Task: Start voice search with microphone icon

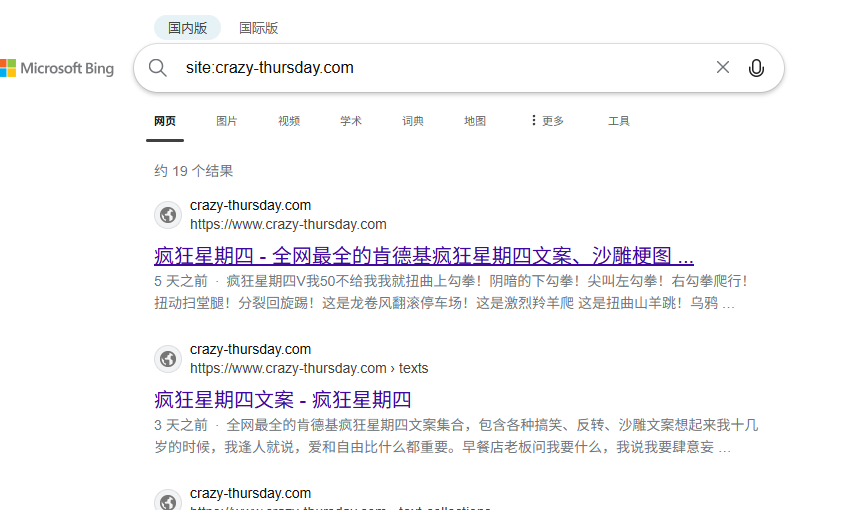Action: tap(756, 68)
